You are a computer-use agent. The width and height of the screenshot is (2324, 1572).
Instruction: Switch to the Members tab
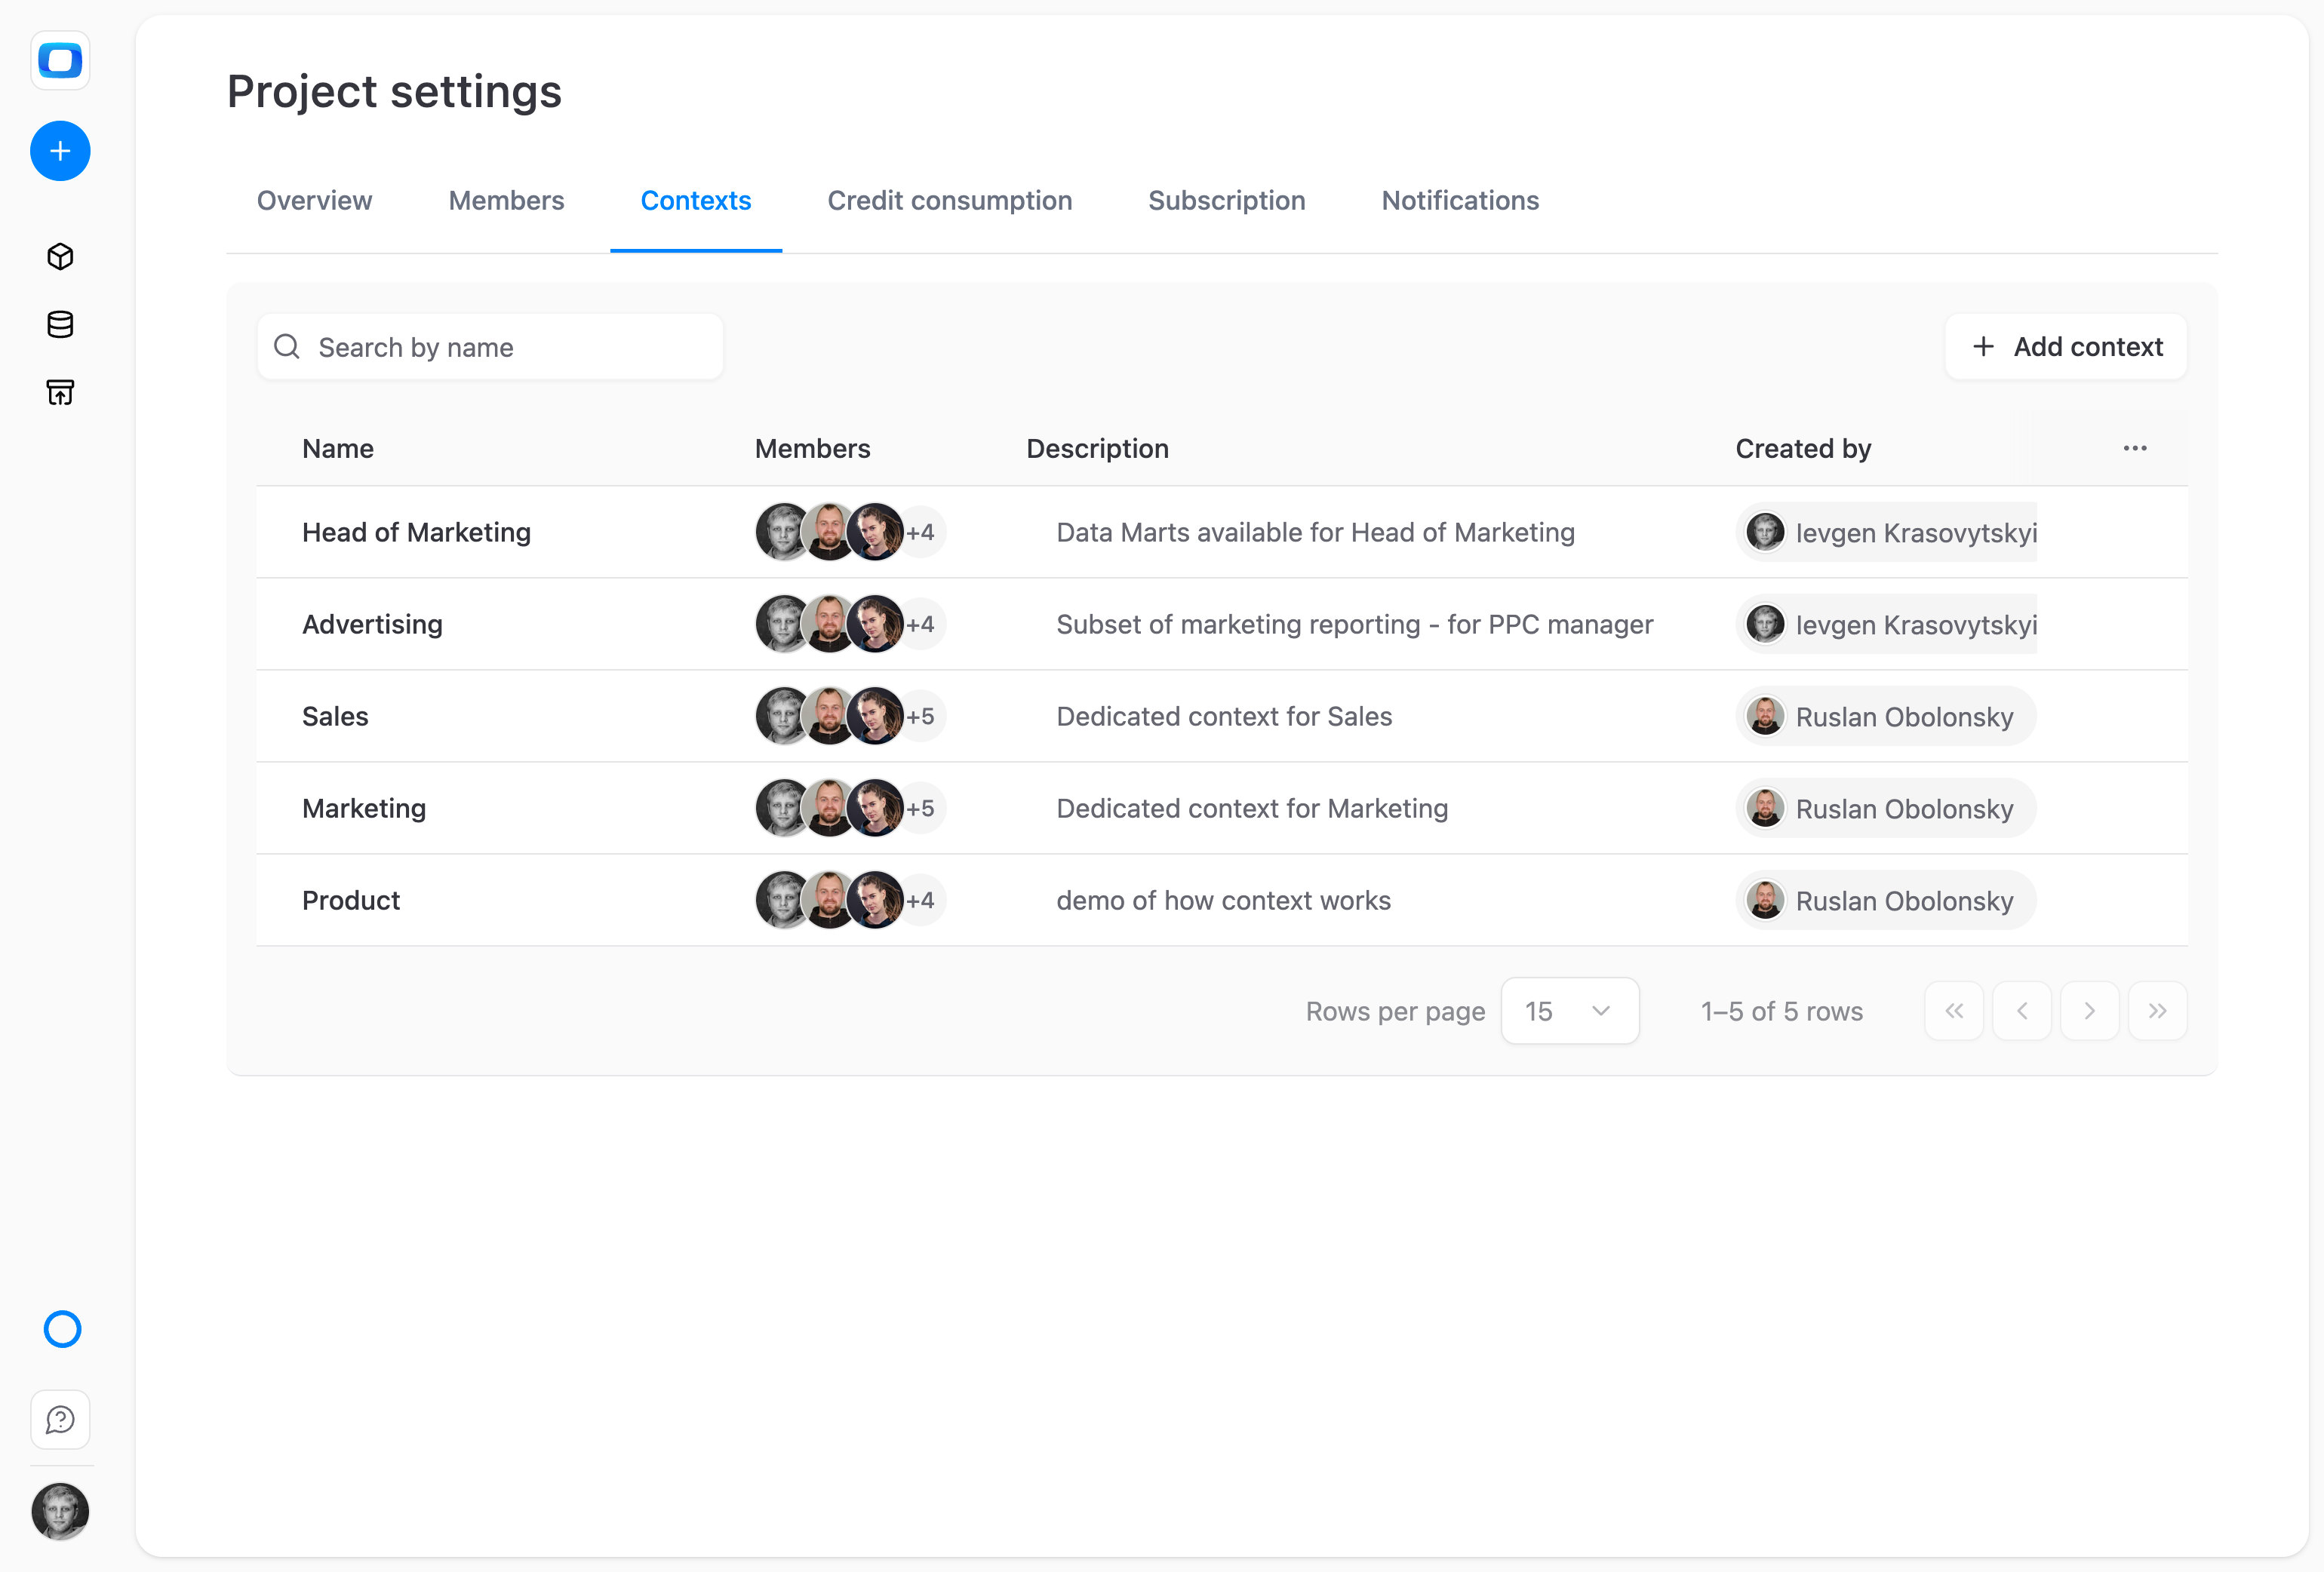click(506, 200)
